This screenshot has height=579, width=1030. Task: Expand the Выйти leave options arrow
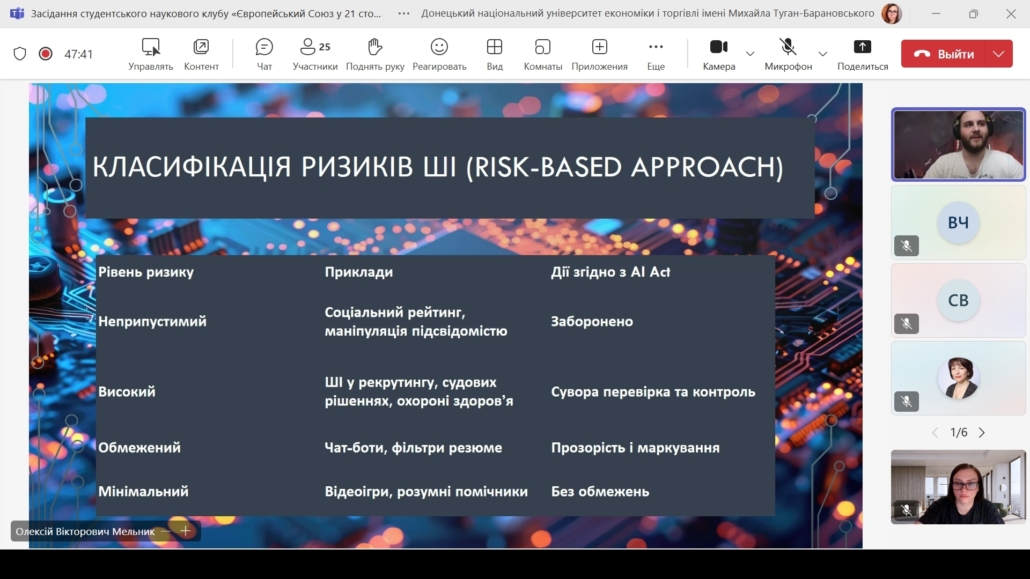click(999, 54)
